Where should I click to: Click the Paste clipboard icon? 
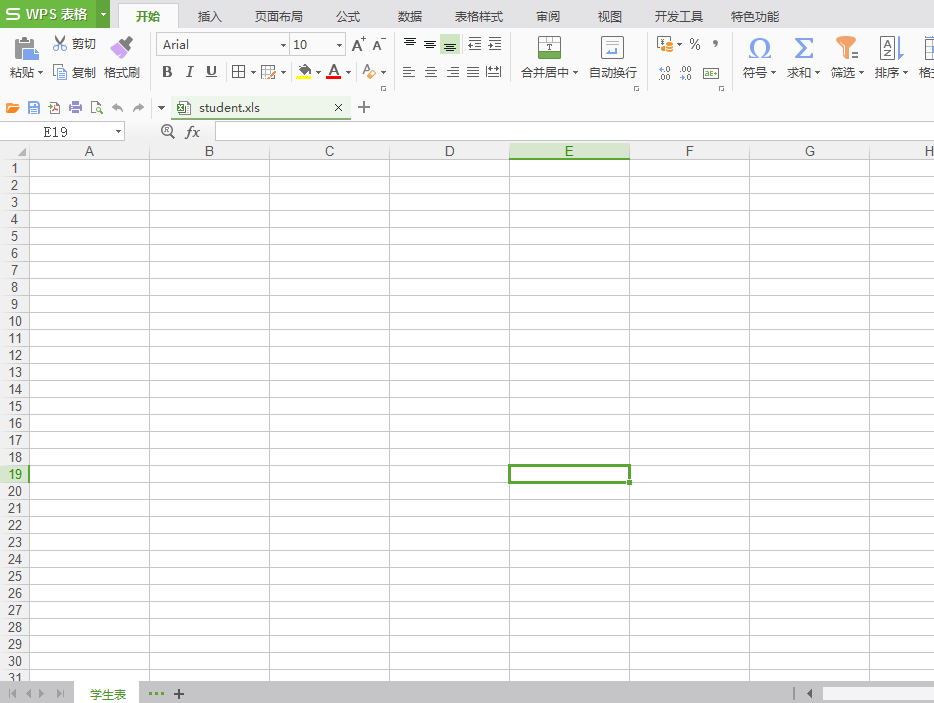26,49
